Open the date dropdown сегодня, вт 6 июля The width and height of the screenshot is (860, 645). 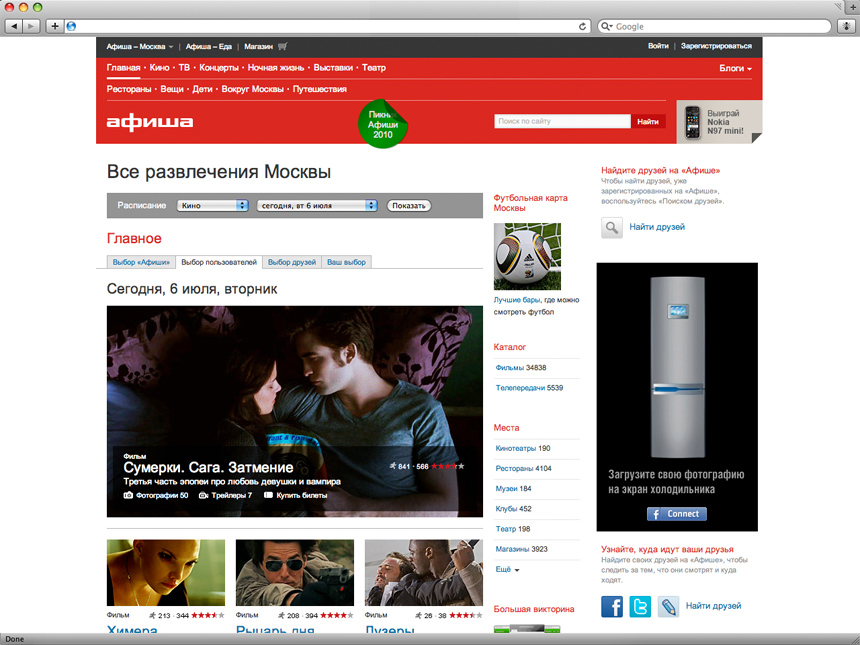[317, 205]
